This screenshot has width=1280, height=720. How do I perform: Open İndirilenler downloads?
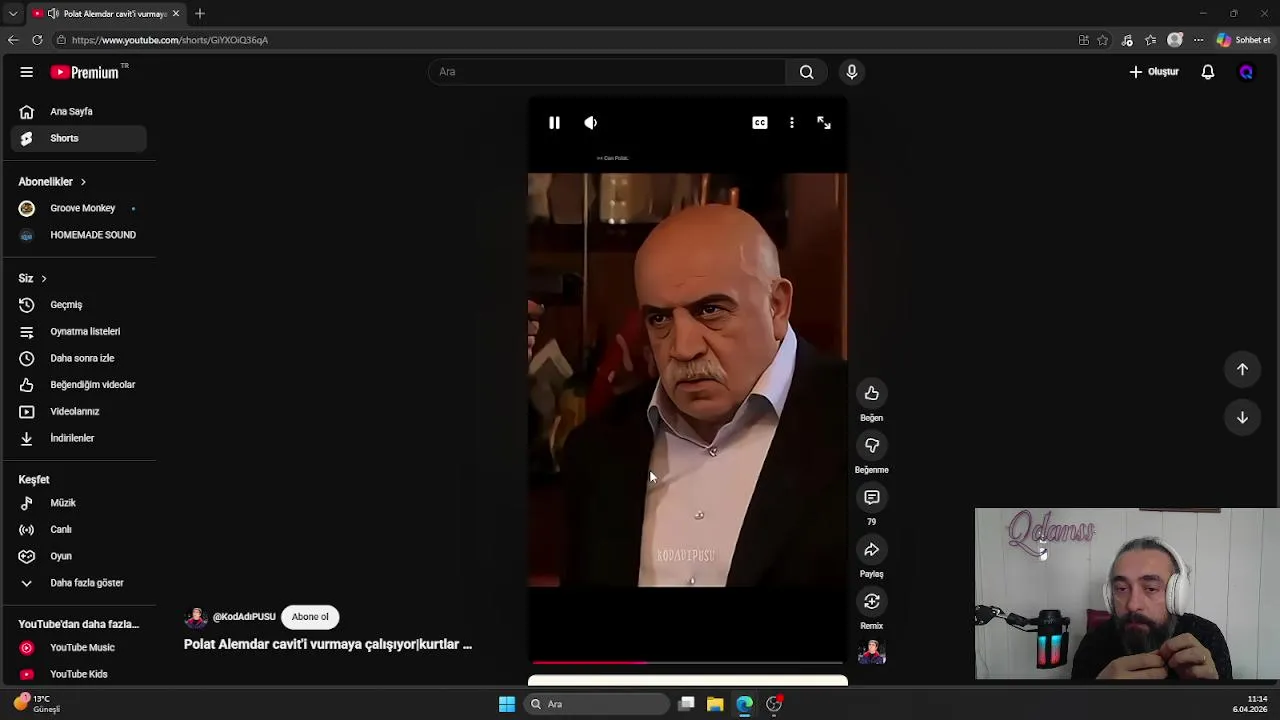(78, 438)
